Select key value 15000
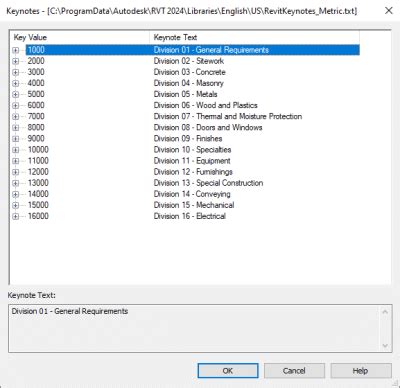Image resolution: width=400 pixels, height=388 pixels. 38,205
